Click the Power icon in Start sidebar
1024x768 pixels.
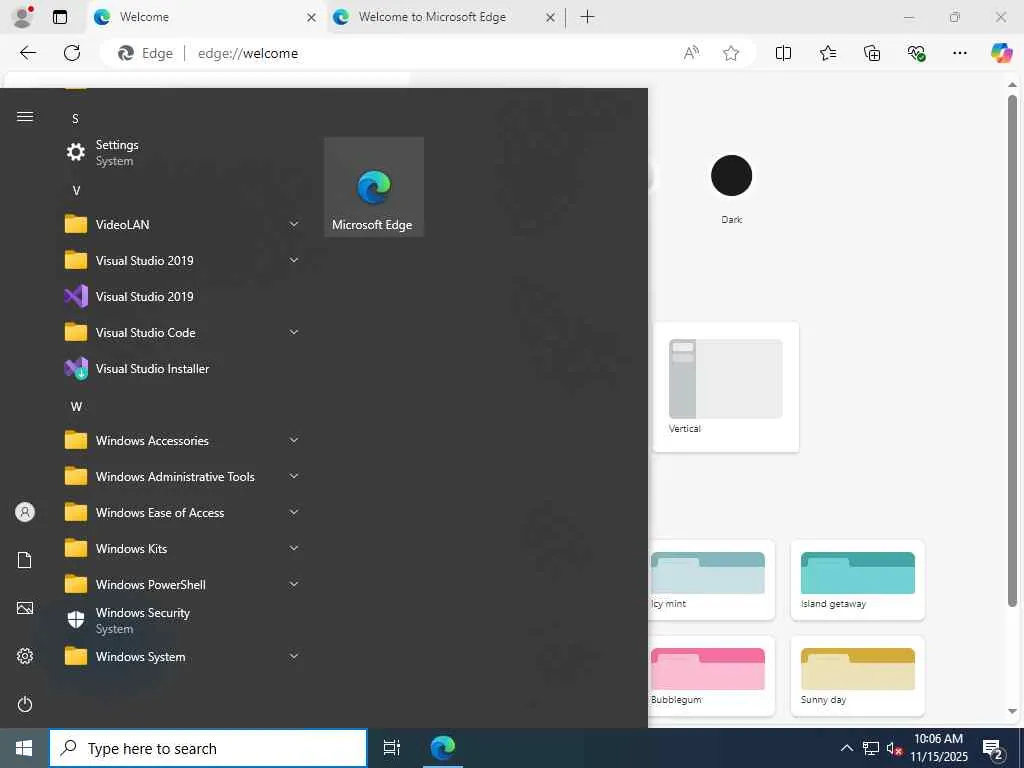pos(25,704)
